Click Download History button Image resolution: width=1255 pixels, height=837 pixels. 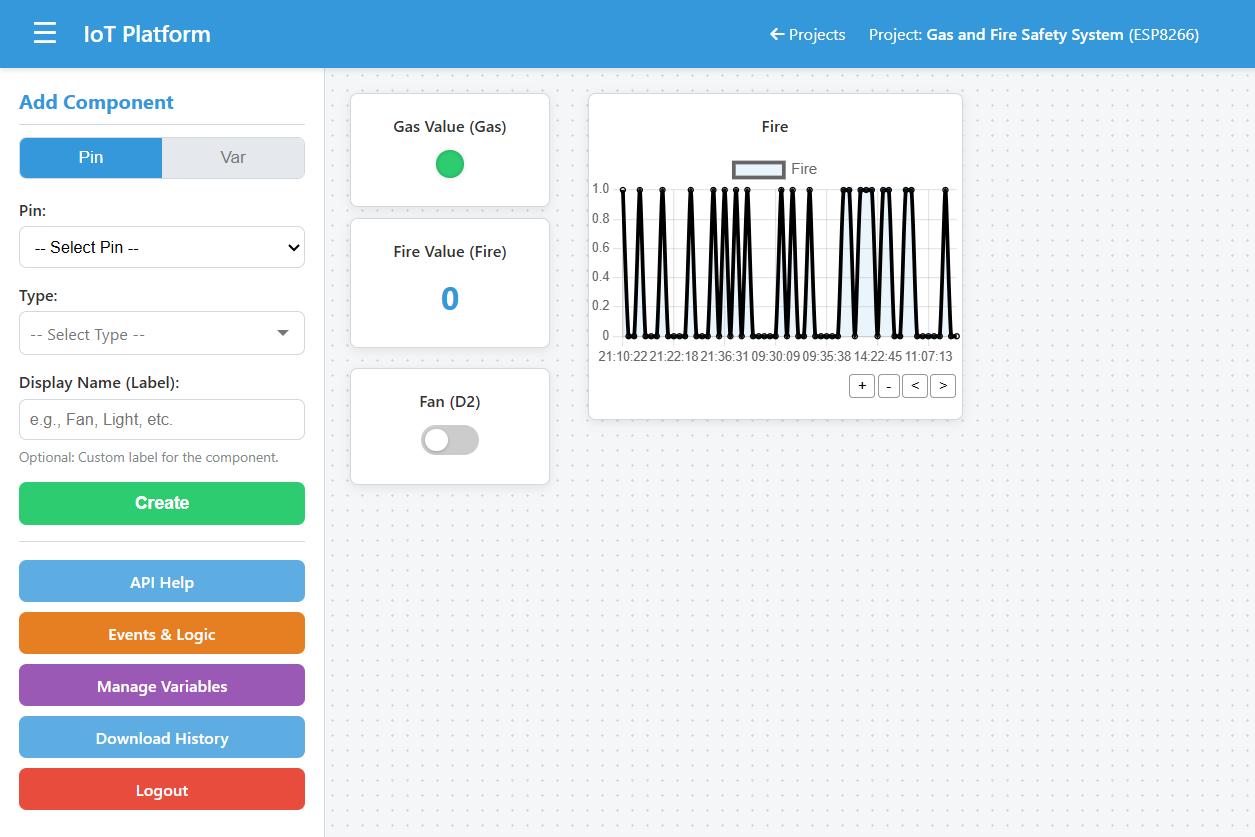pos(162,738)
